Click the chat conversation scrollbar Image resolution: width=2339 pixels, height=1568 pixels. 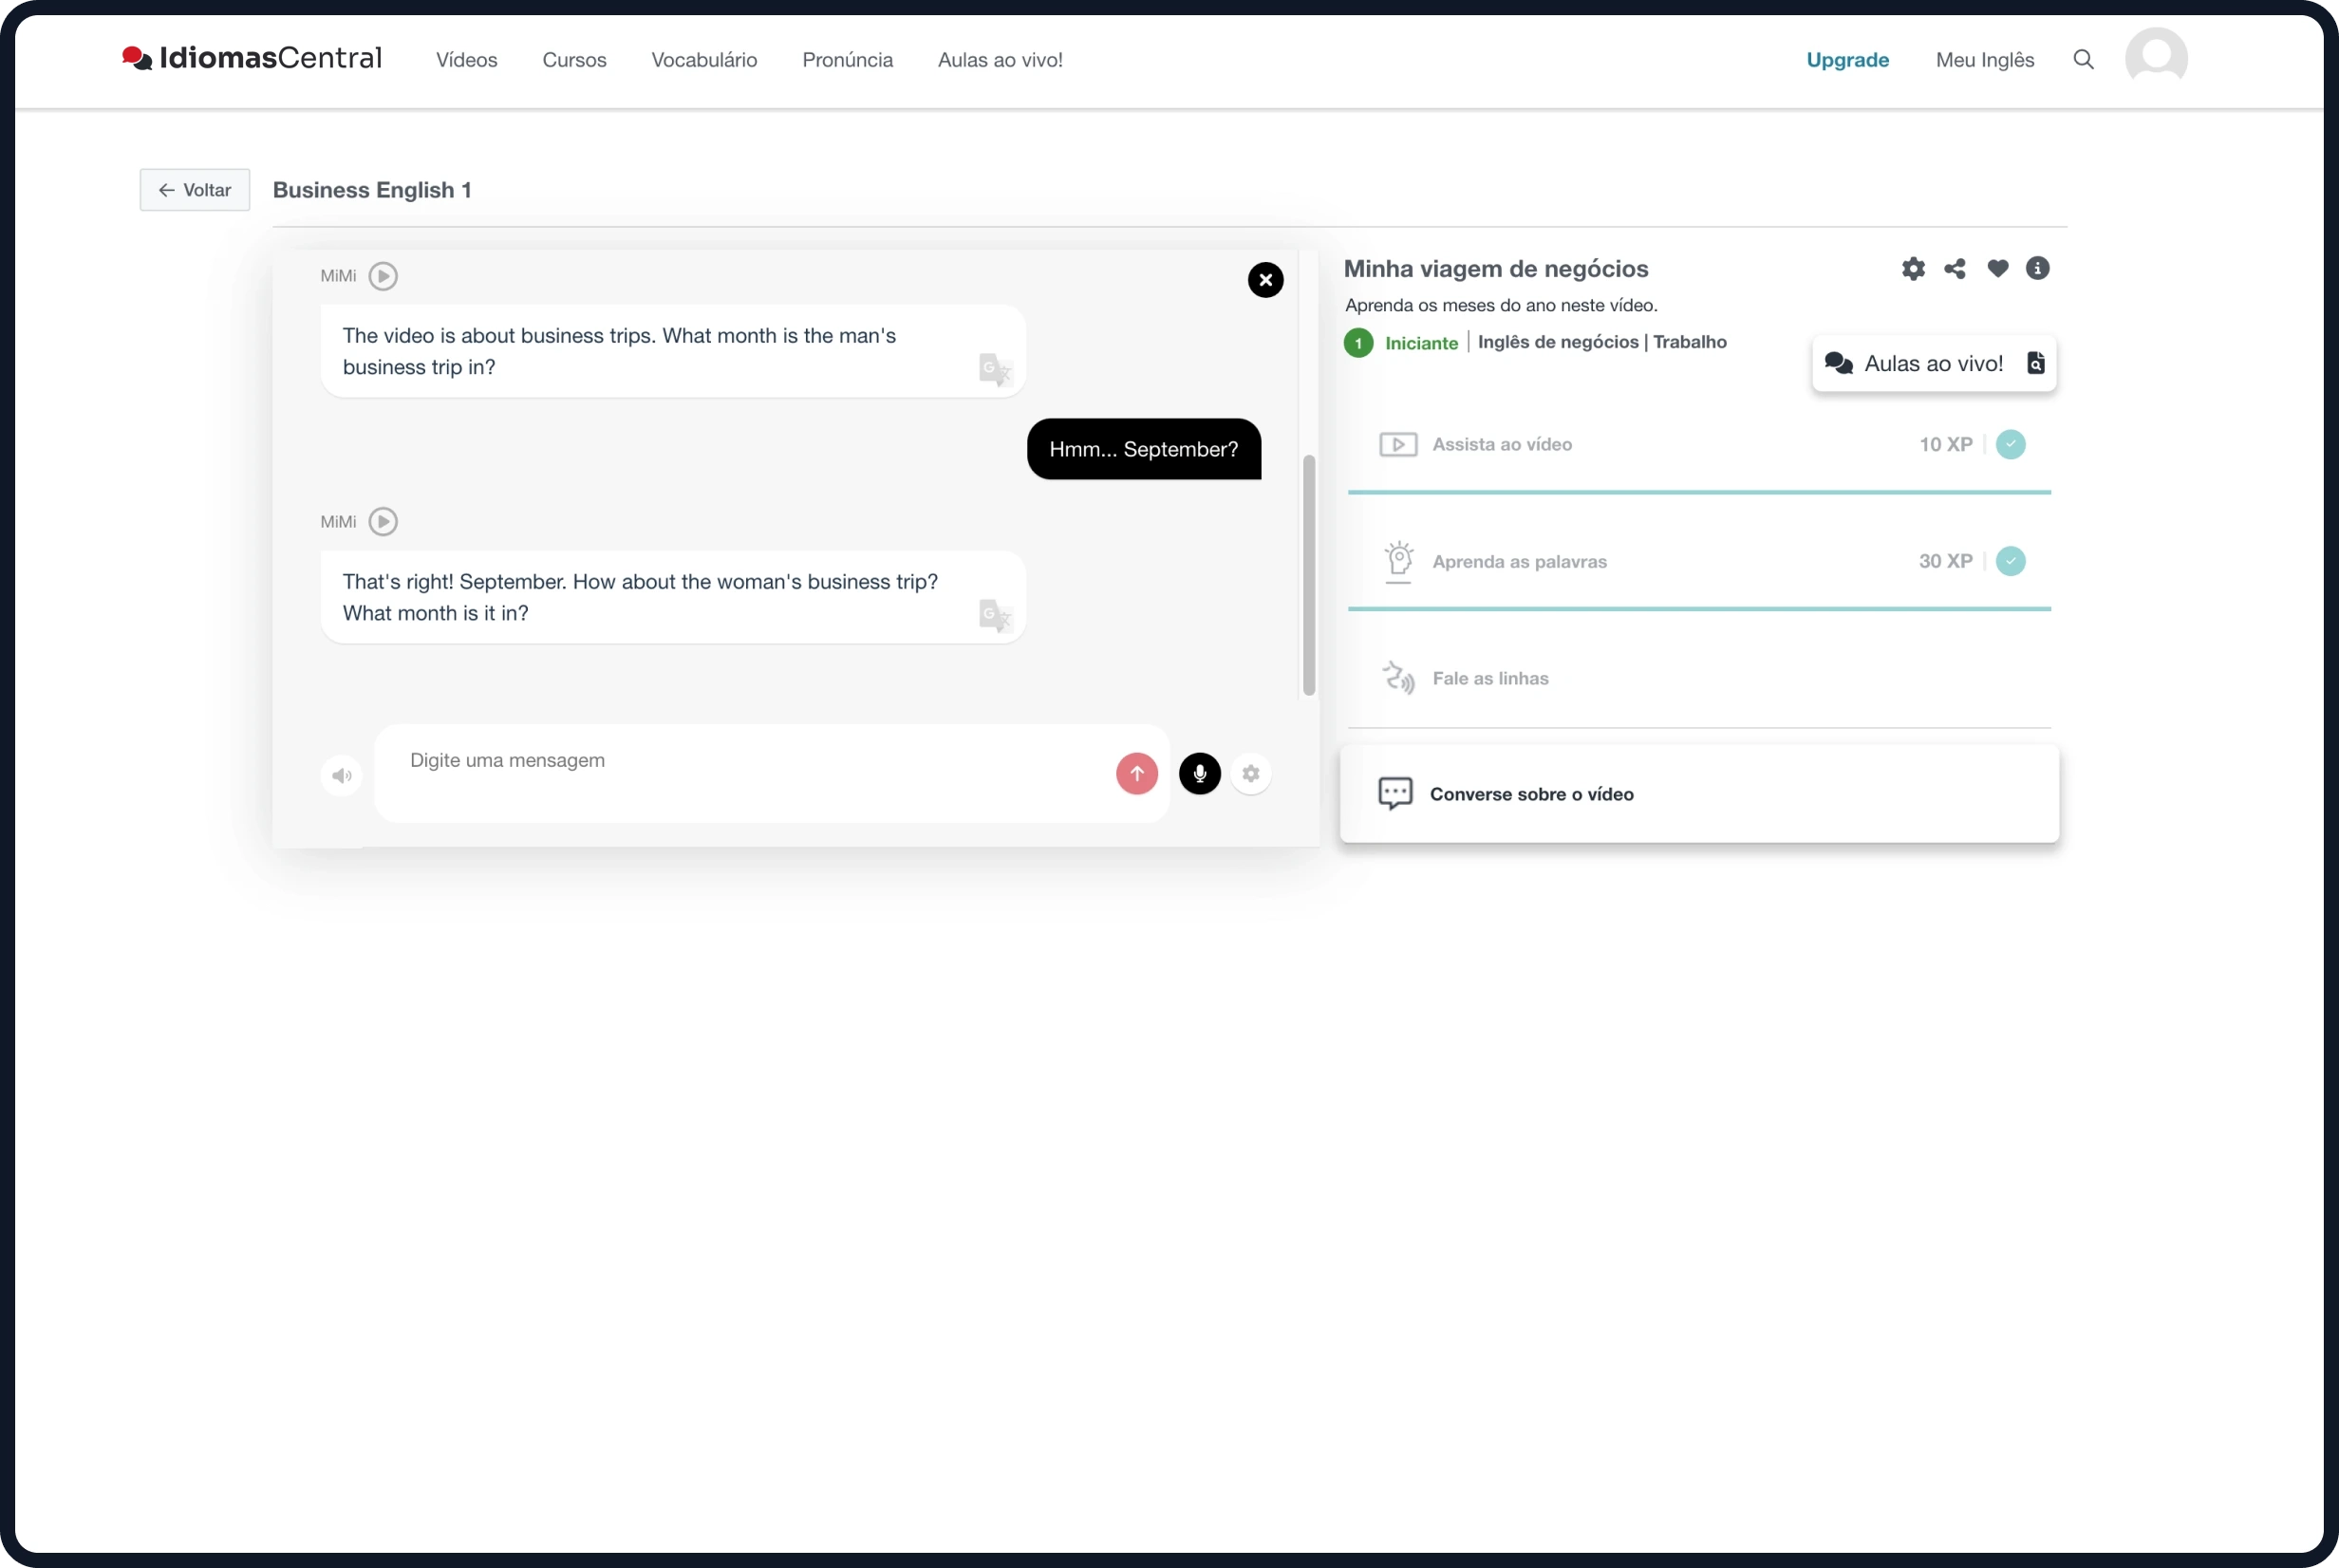1308,575
